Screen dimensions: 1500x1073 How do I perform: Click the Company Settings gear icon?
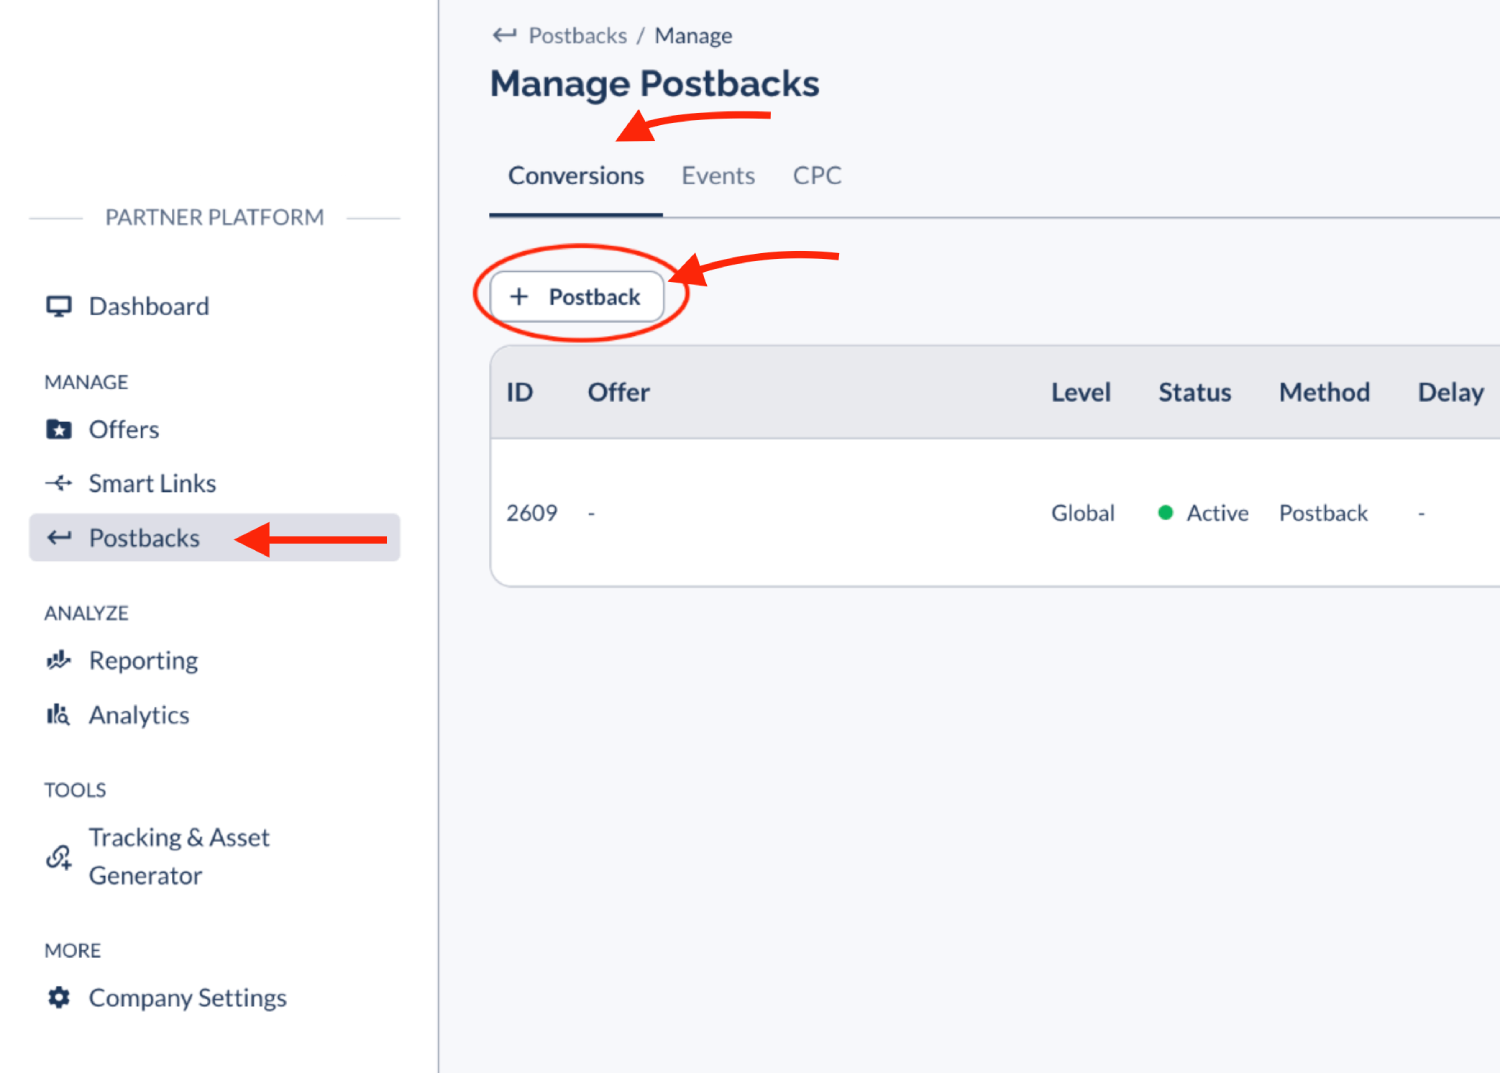coord(59,997)
